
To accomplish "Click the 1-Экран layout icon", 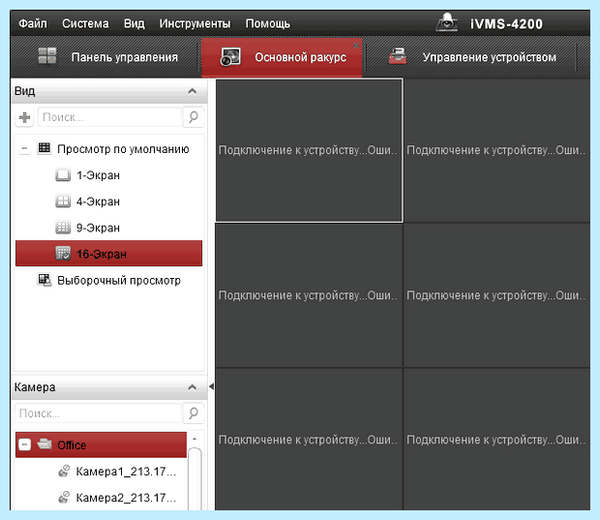I will [x=63, y=175].
